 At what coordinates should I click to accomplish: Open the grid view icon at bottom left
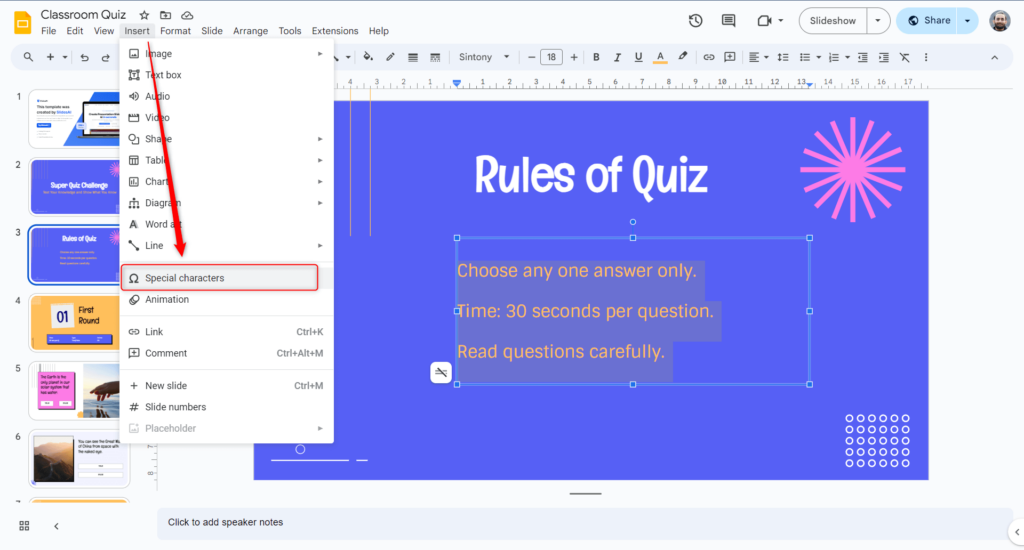[x=24, y=525]
